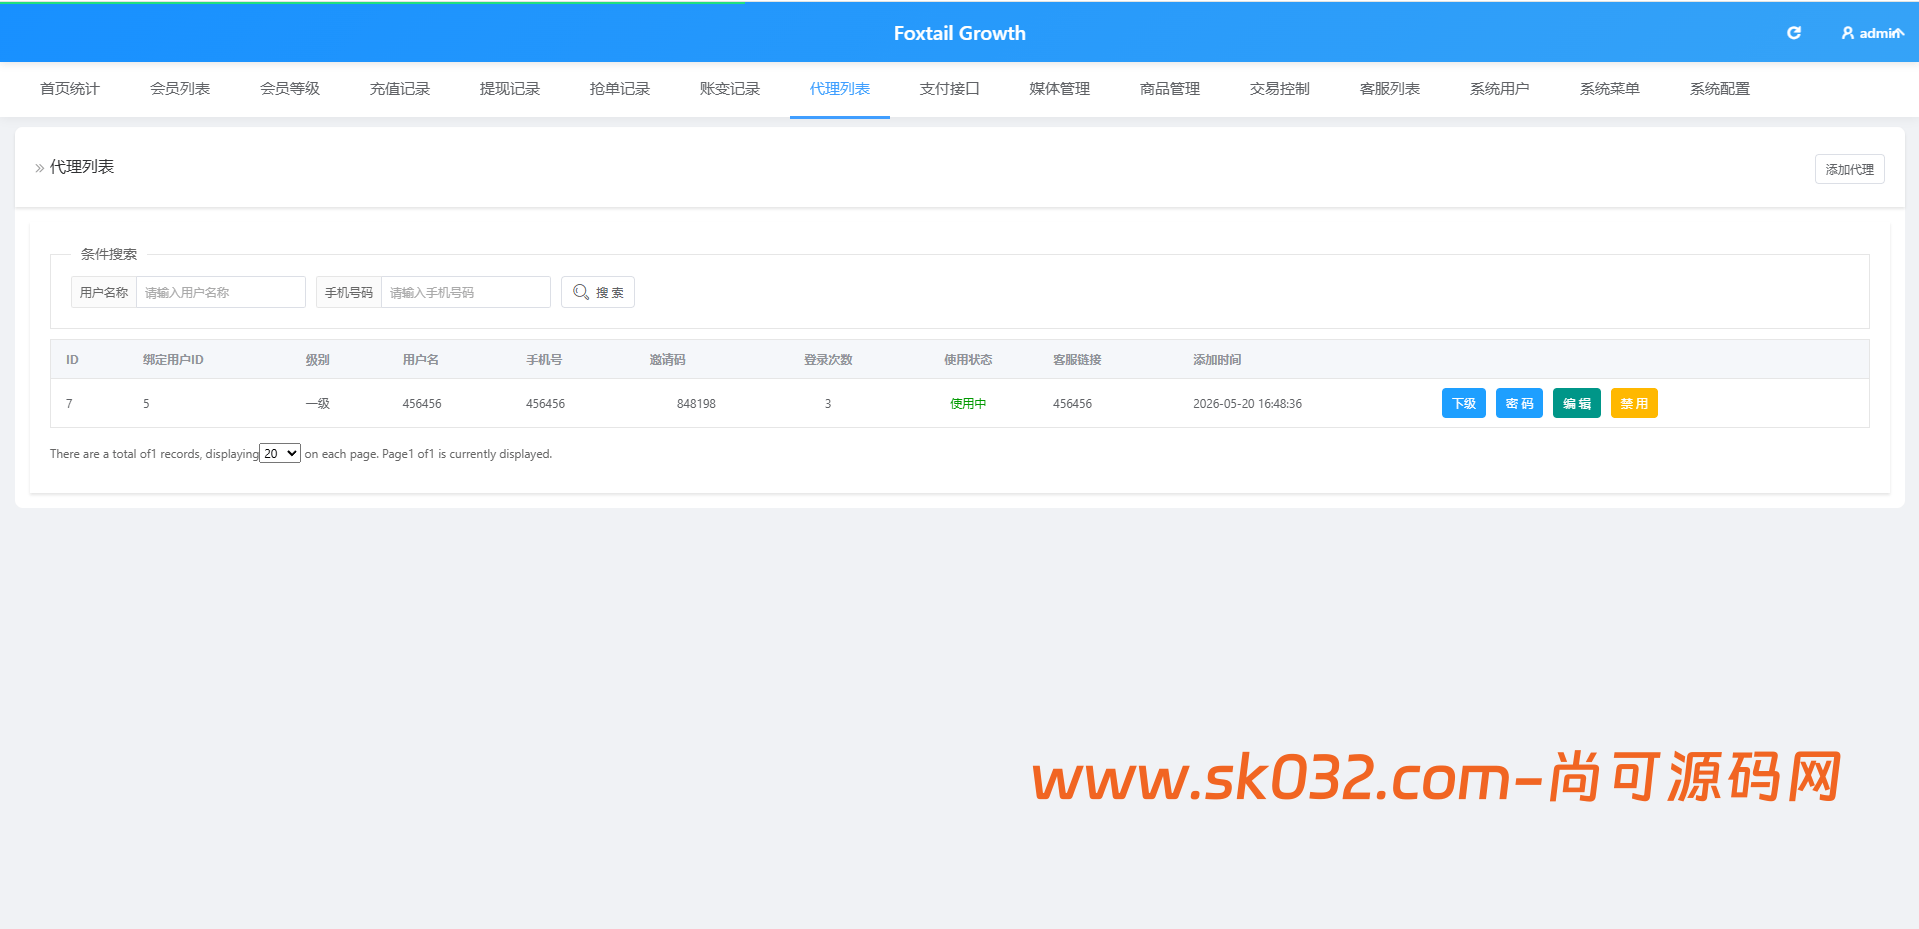This screenshot has height=929, width=1919.
Task: Open the 支付接口 tab
Action: click(x=950, y=89)
